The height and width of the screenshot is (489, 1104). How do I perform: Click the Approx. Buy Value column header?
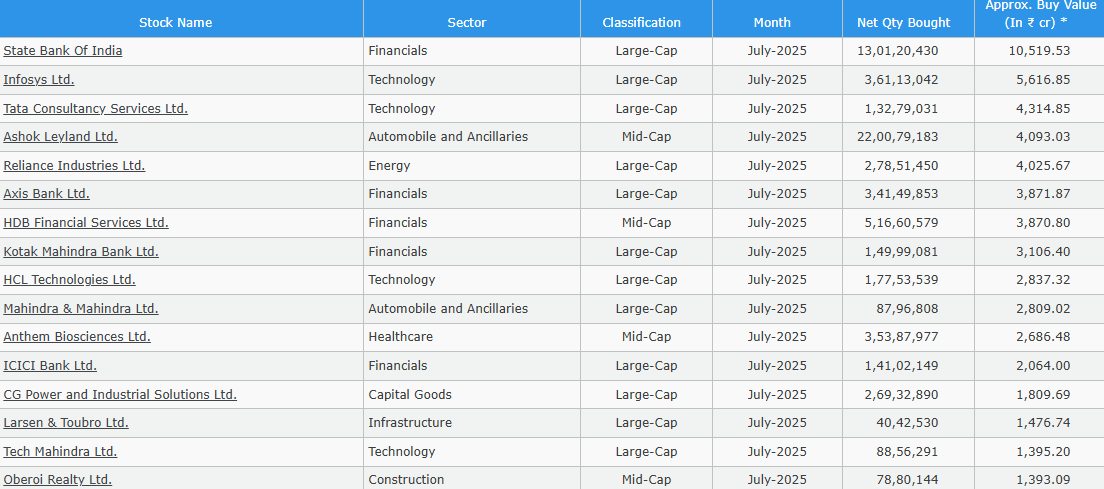(1041, 14)
